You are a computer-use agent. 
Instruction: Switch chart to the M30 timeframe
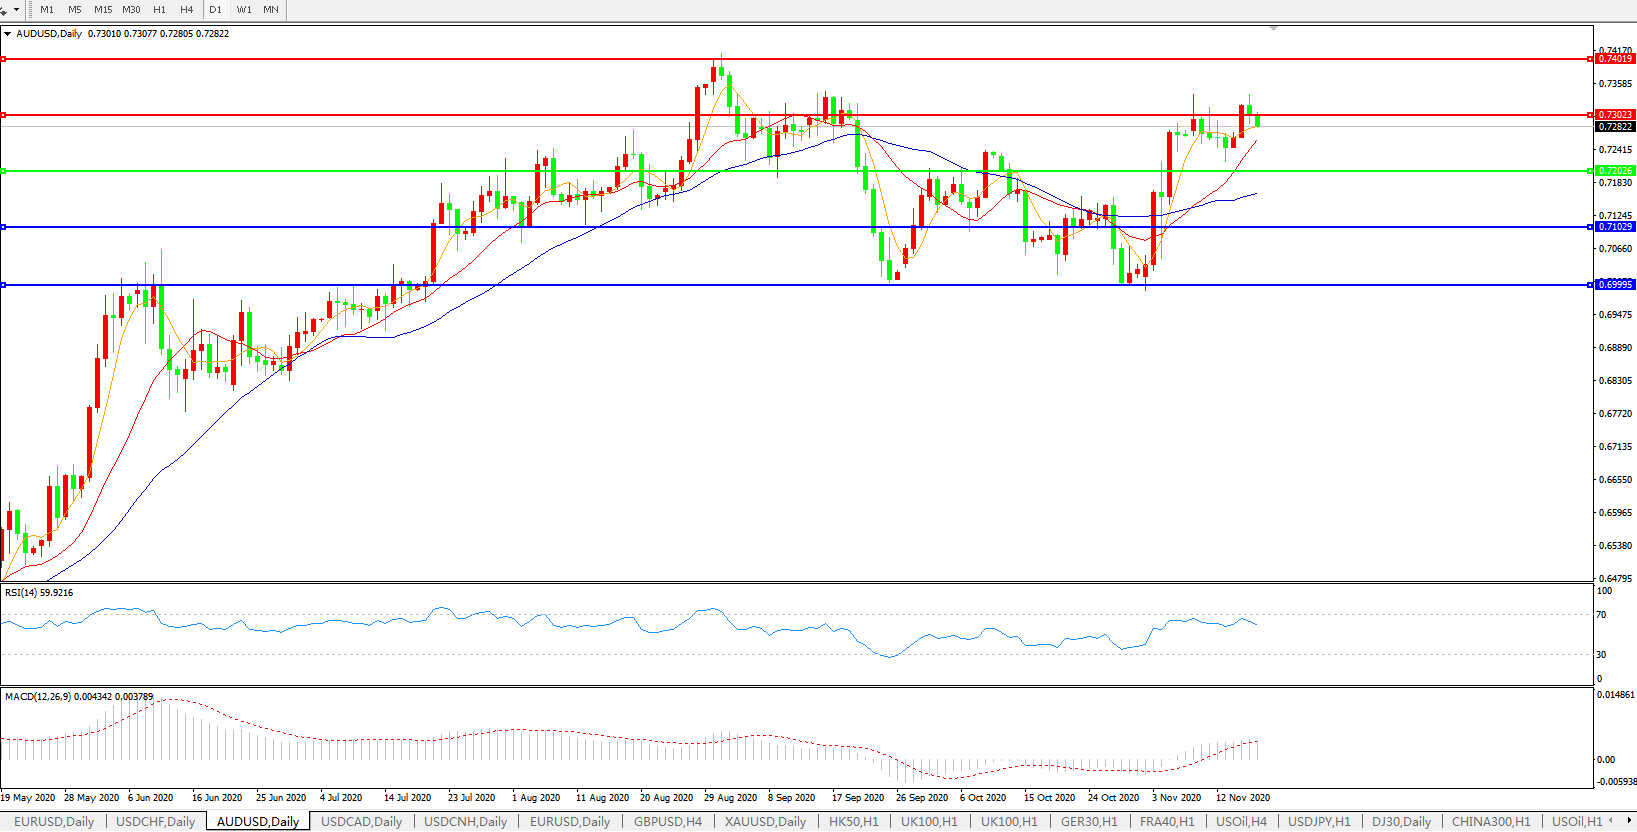[131, 10]
